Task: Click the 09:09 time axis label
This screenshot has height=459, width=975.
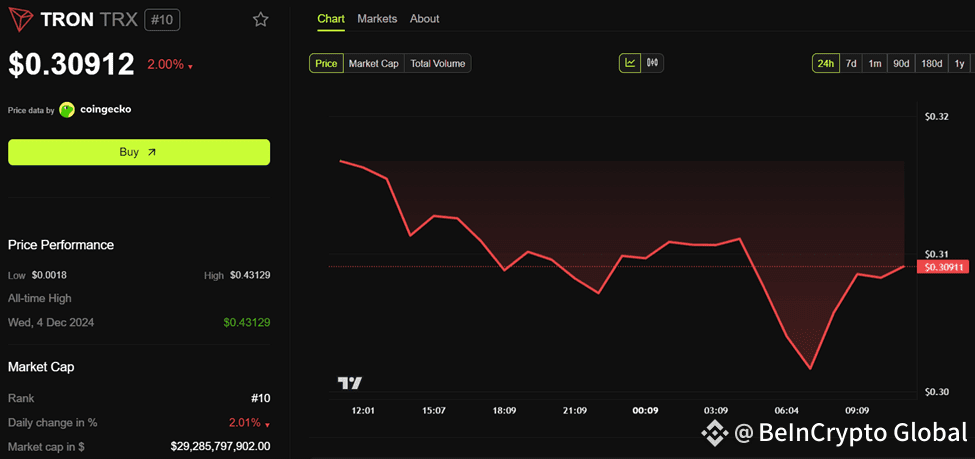Action: 857,411
